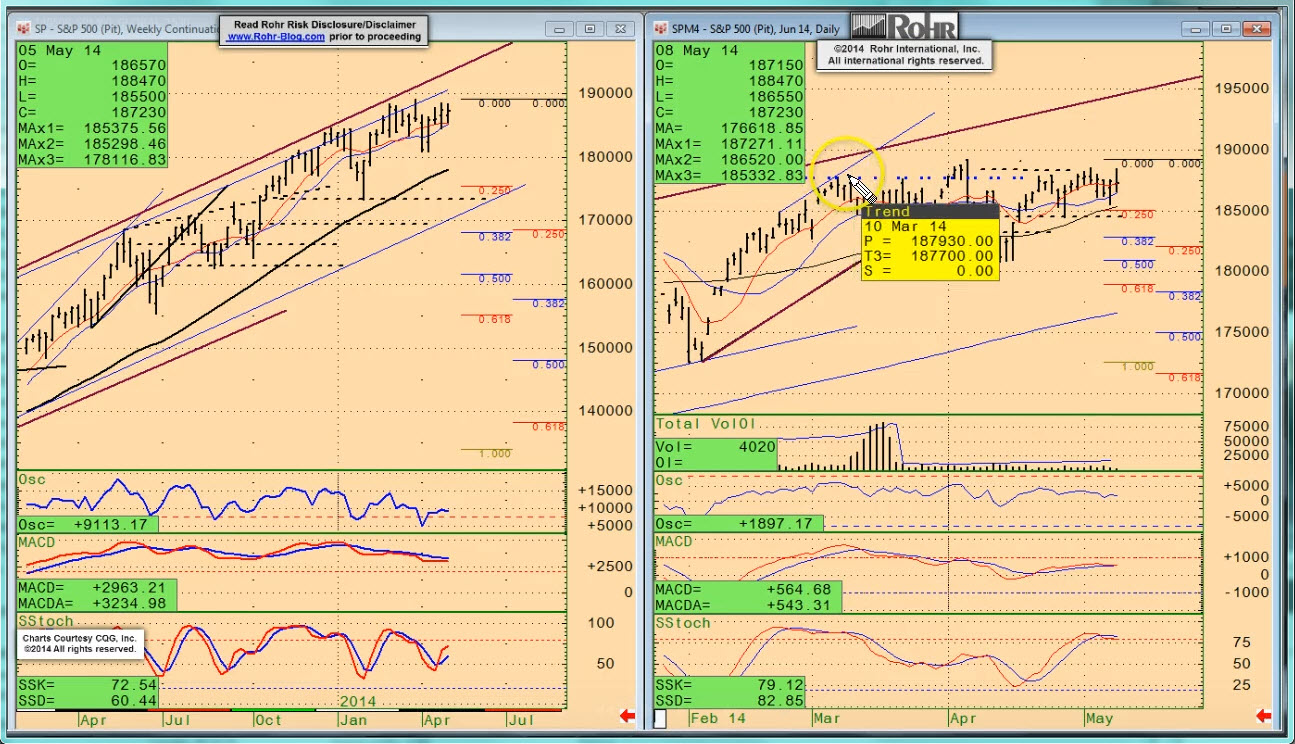The height and width of the screenshot is (744, 1295).
Task: Toggle white box at daily chart bottom-left
Action: (x=660, y=718)
